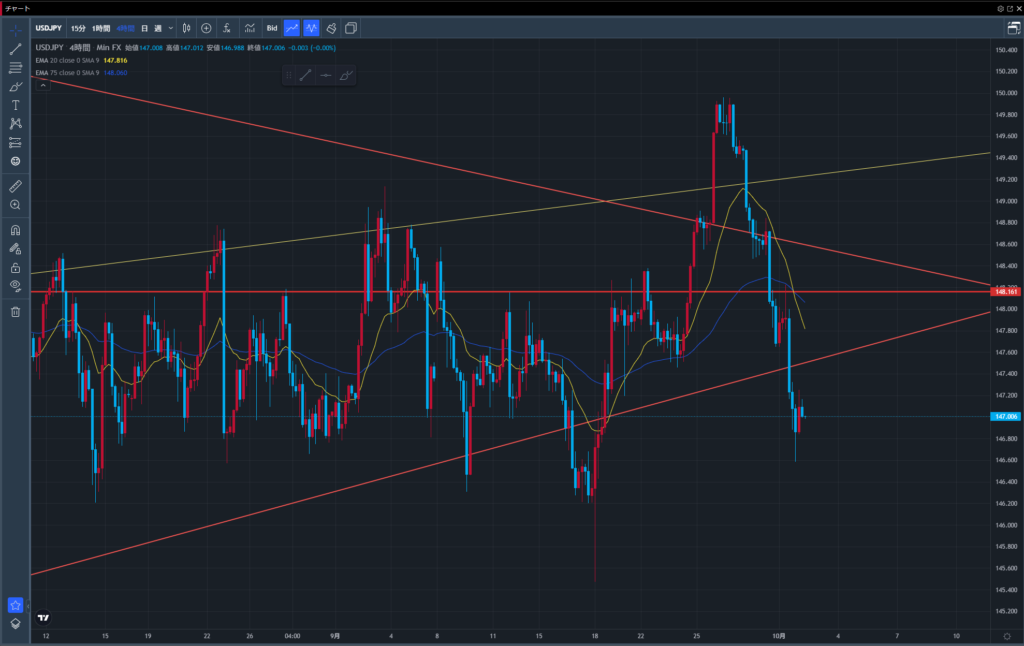Select the ruler measure tool
The image size is (1024, 646).
pyautogui.click(x=15, y=186)
